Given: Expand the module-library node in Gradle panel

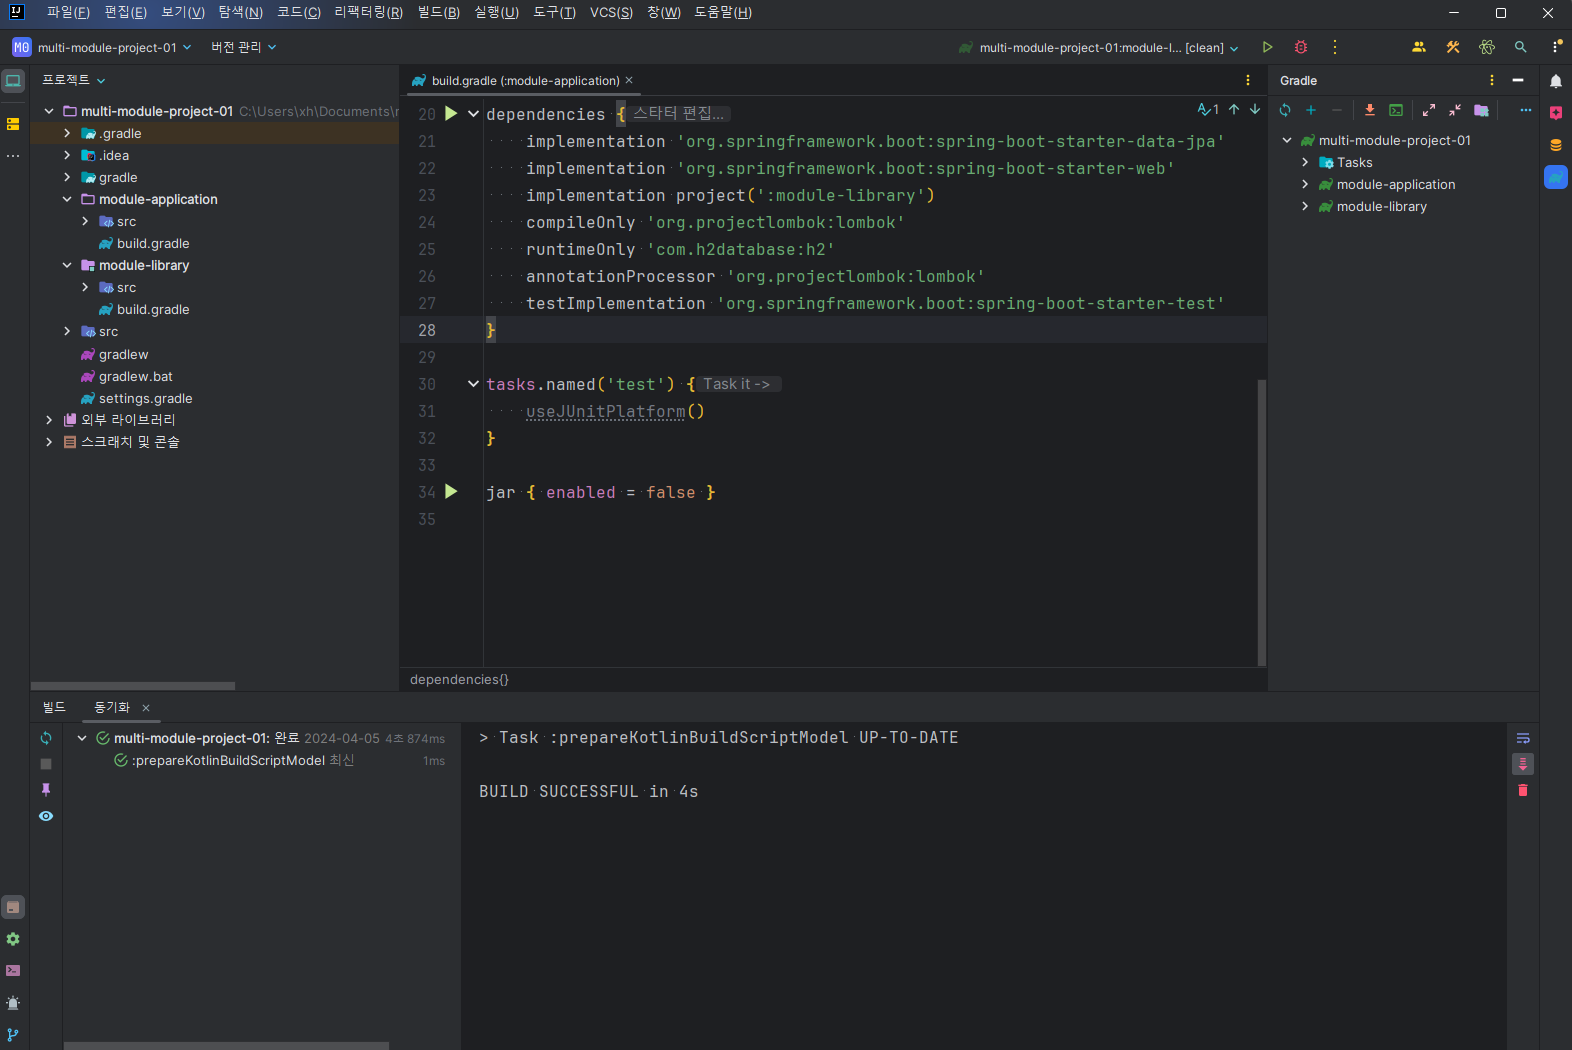Looking at the screenshot, I should tap(1305, 206).
